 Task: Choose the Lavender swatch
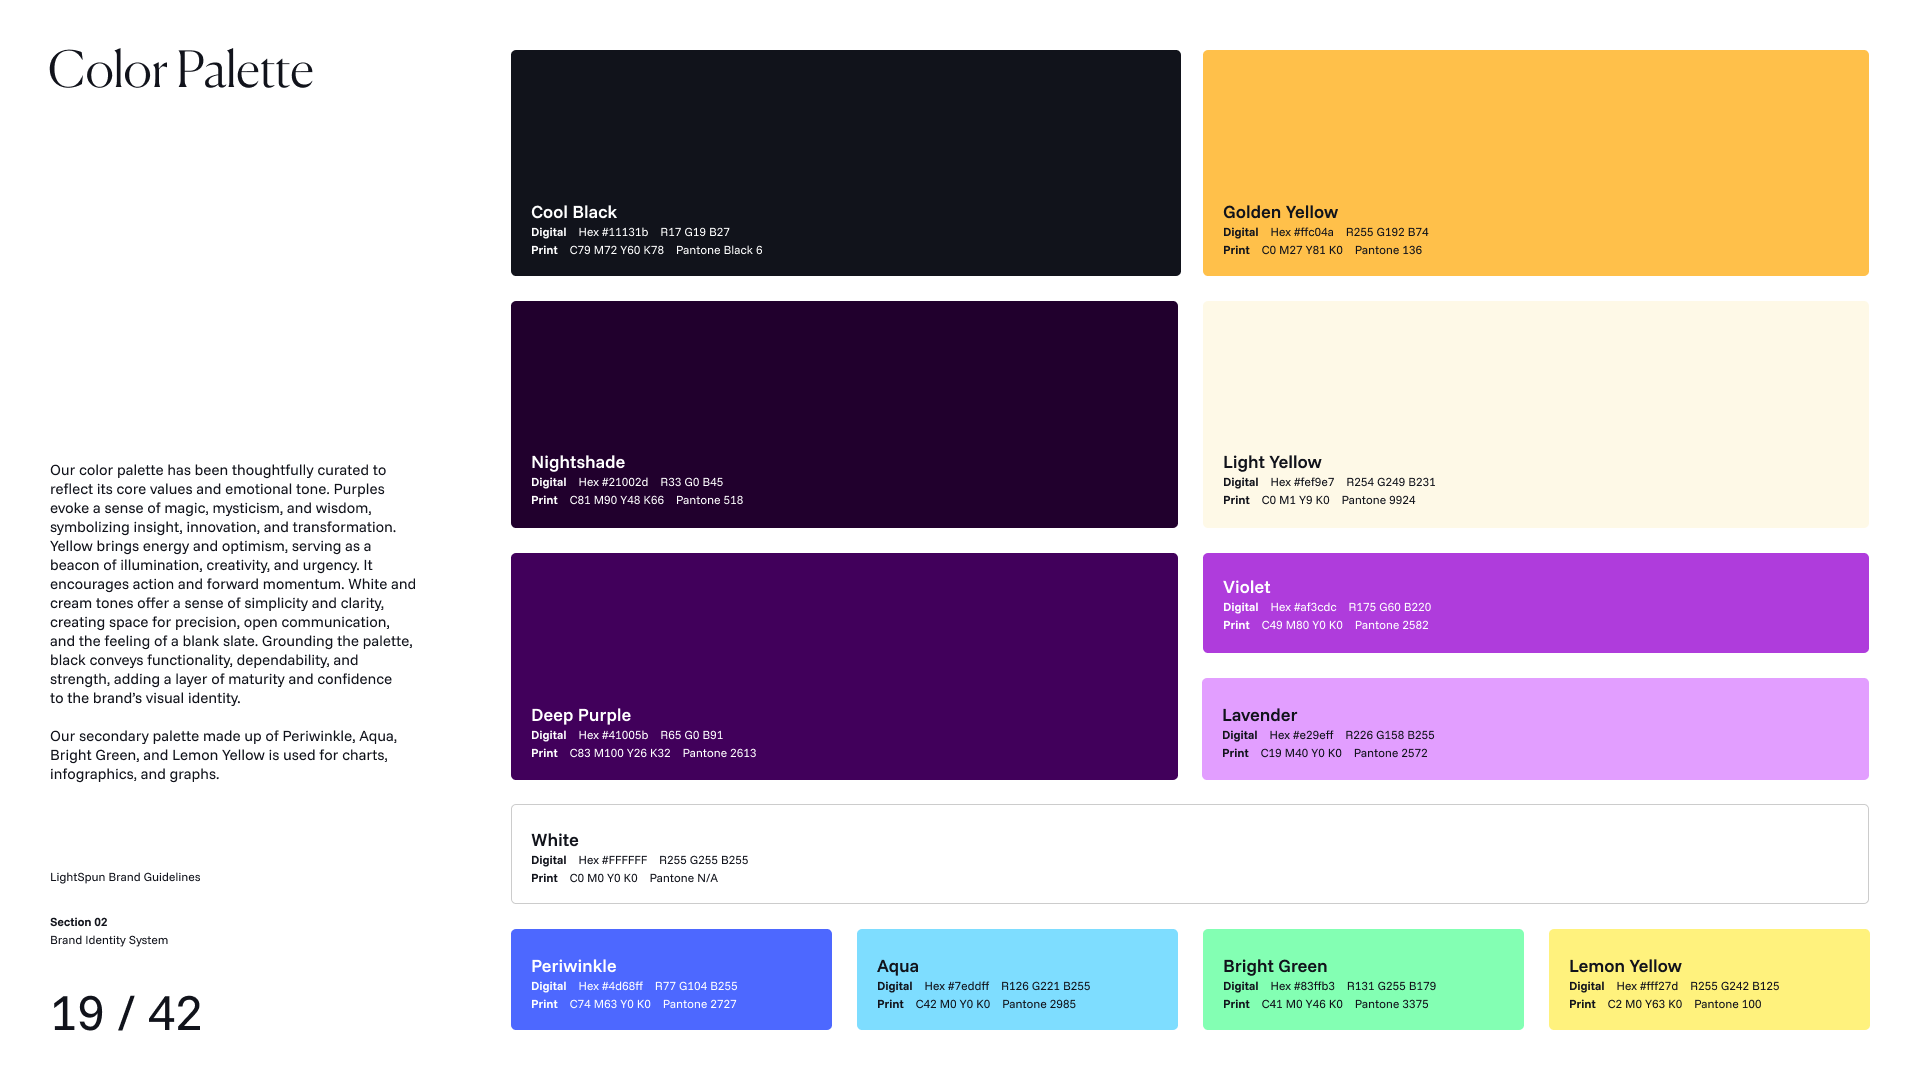(1535, 729)
